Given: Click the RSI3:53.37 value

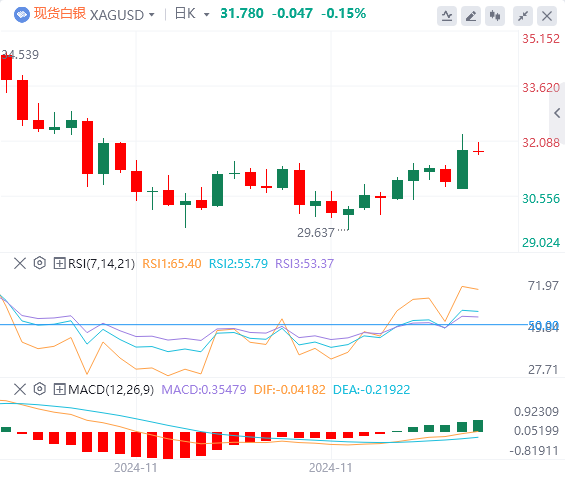Looking at the screenshot, I should (x=304, y=264).
